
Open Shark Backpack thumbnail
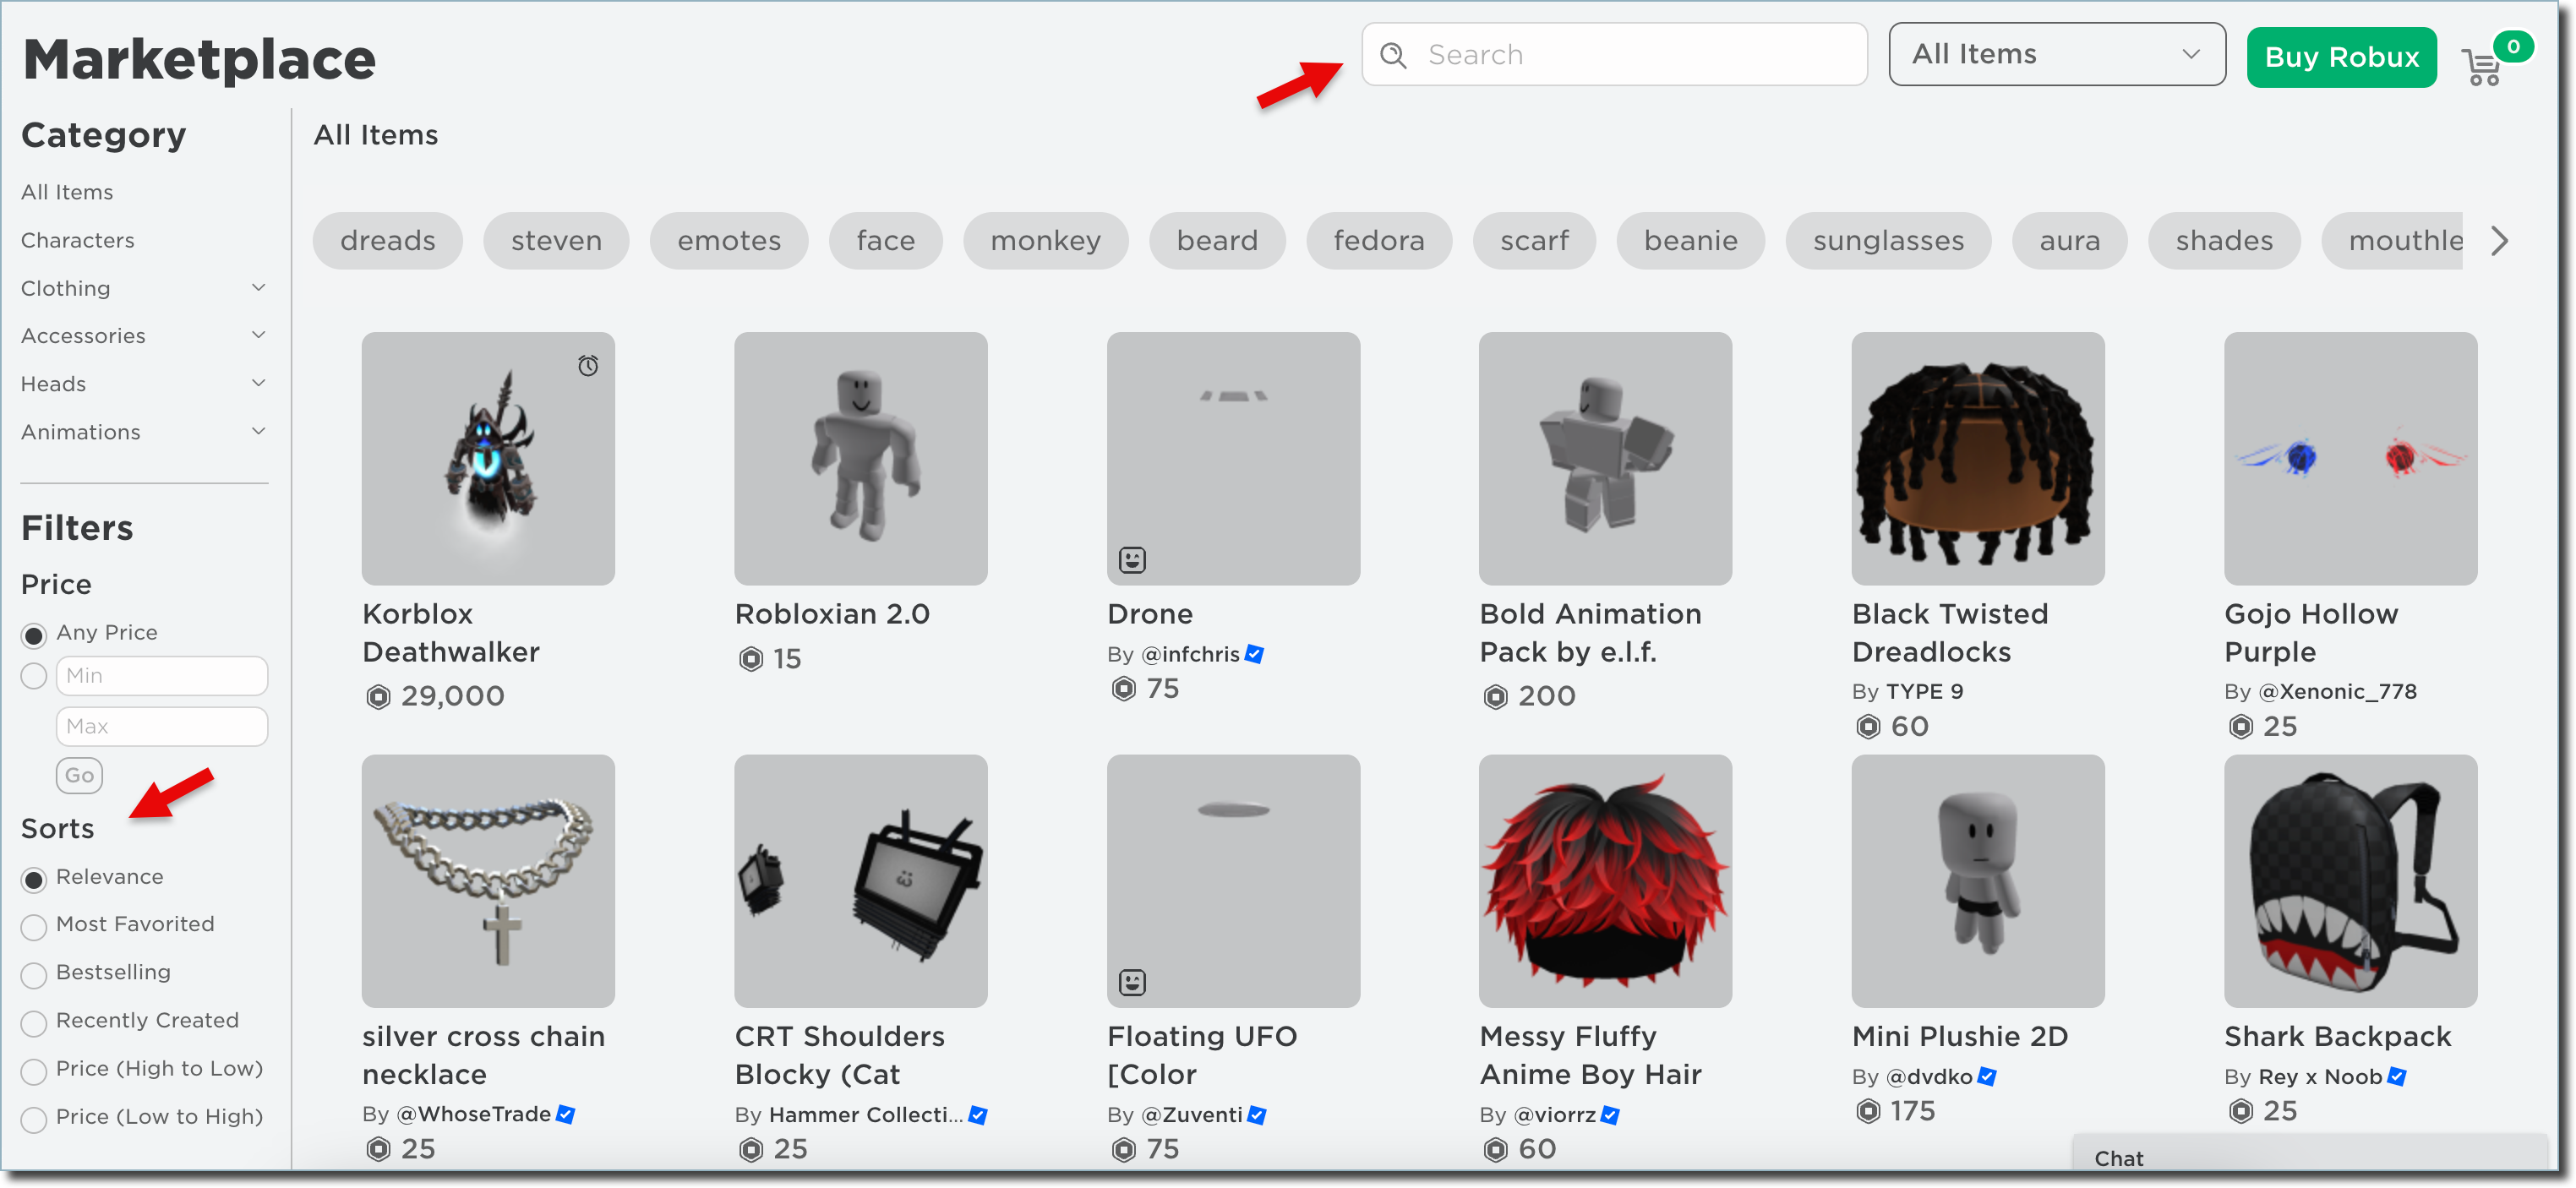2351,881
